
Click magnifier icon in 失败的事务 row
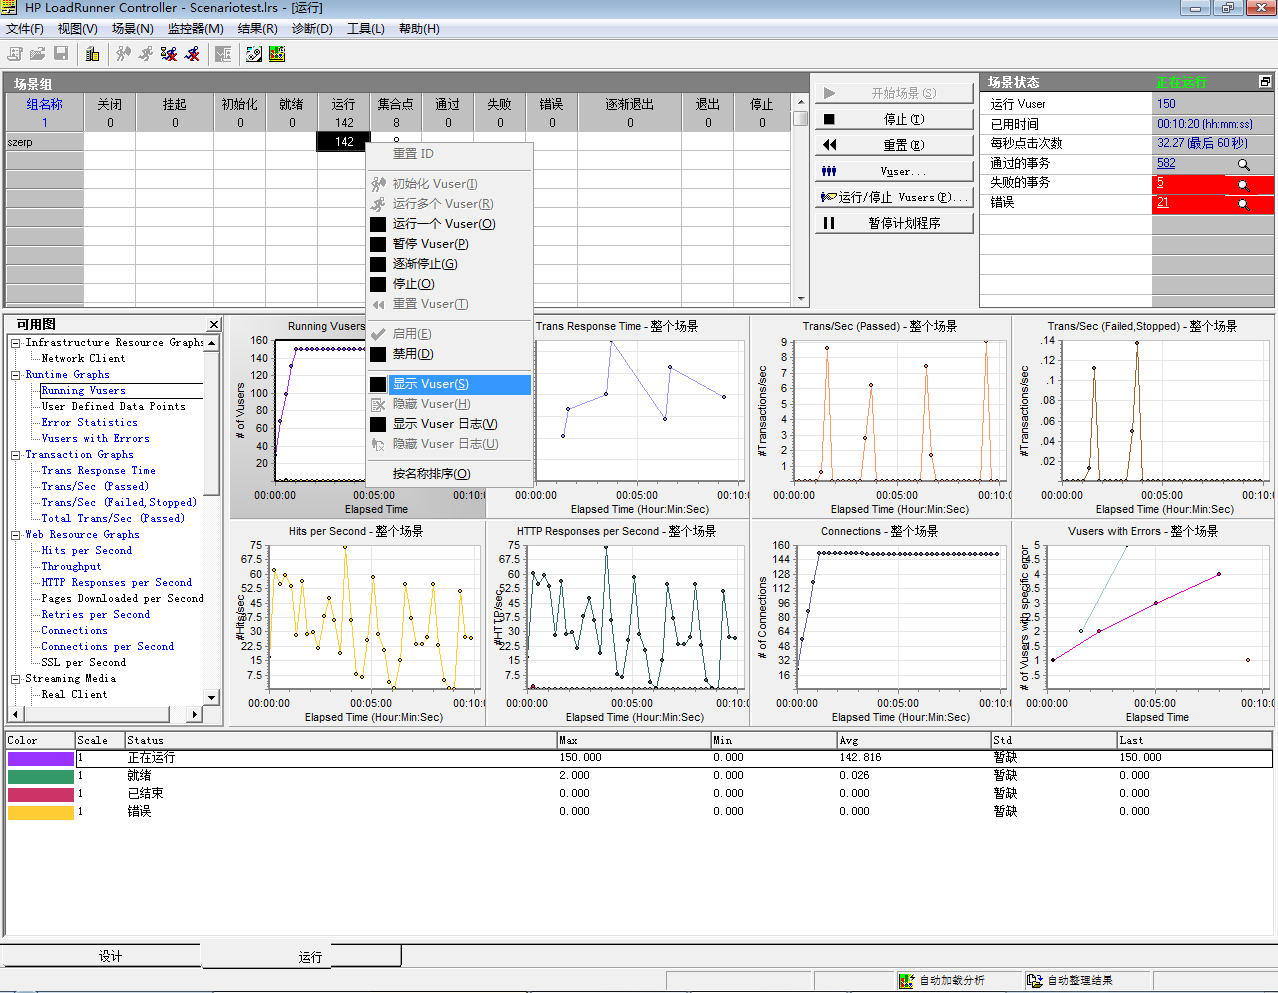1243,185
